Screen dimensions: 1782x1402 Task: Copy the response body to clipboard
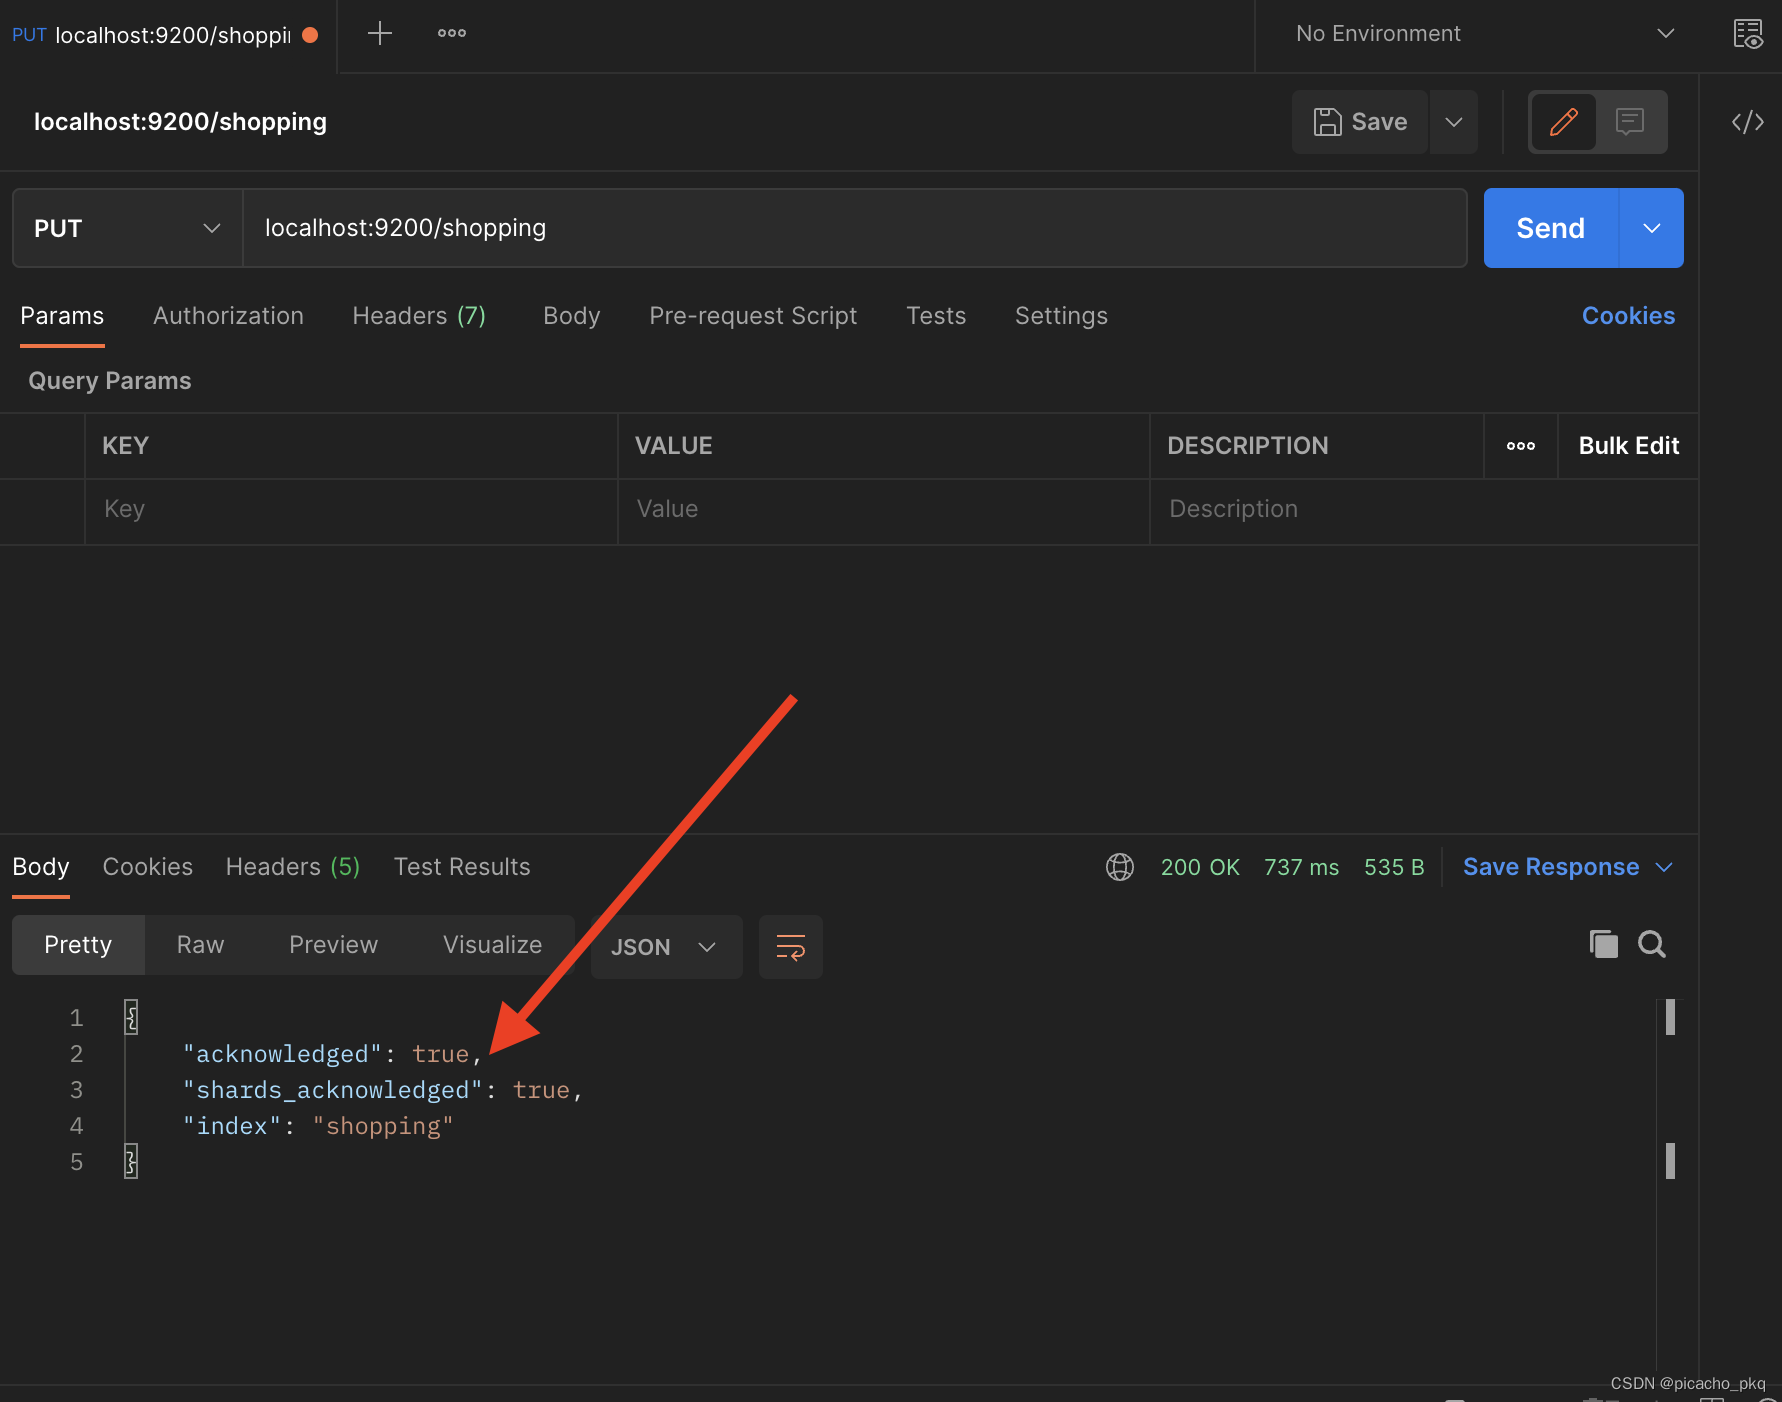pyautogui.click(x=1603, y=944)
